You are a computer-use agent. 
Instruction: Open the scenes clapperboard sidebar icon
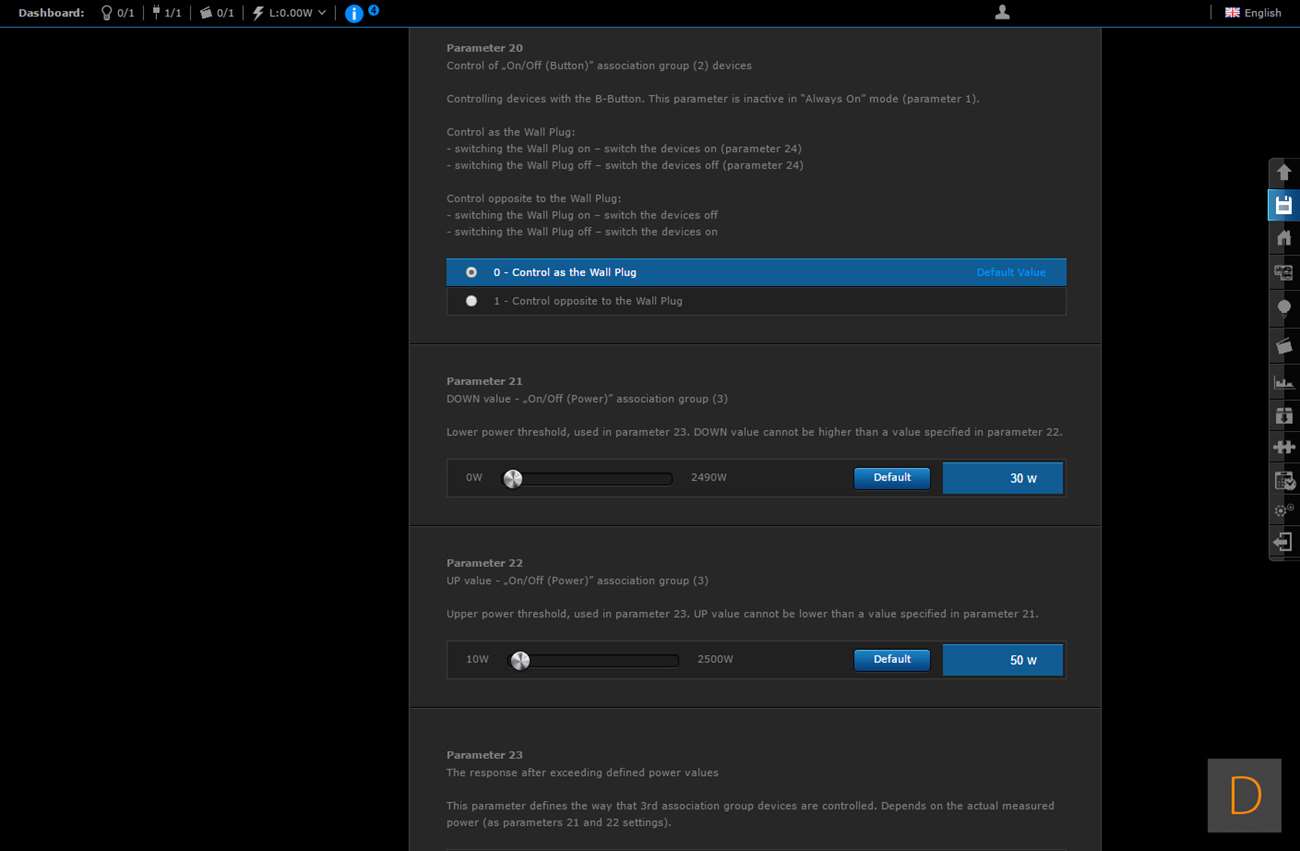1284,346
